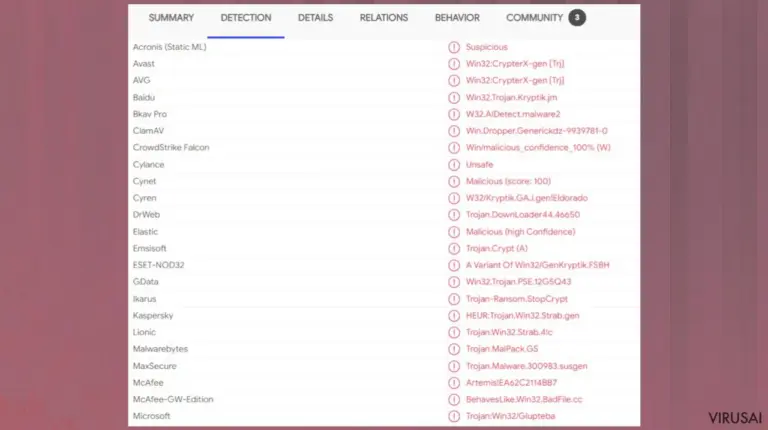Image resolution: width=768 pixels, height=430 pixels.
Task: Click alert icon in the Ikarus row
Action: [454, 299]
